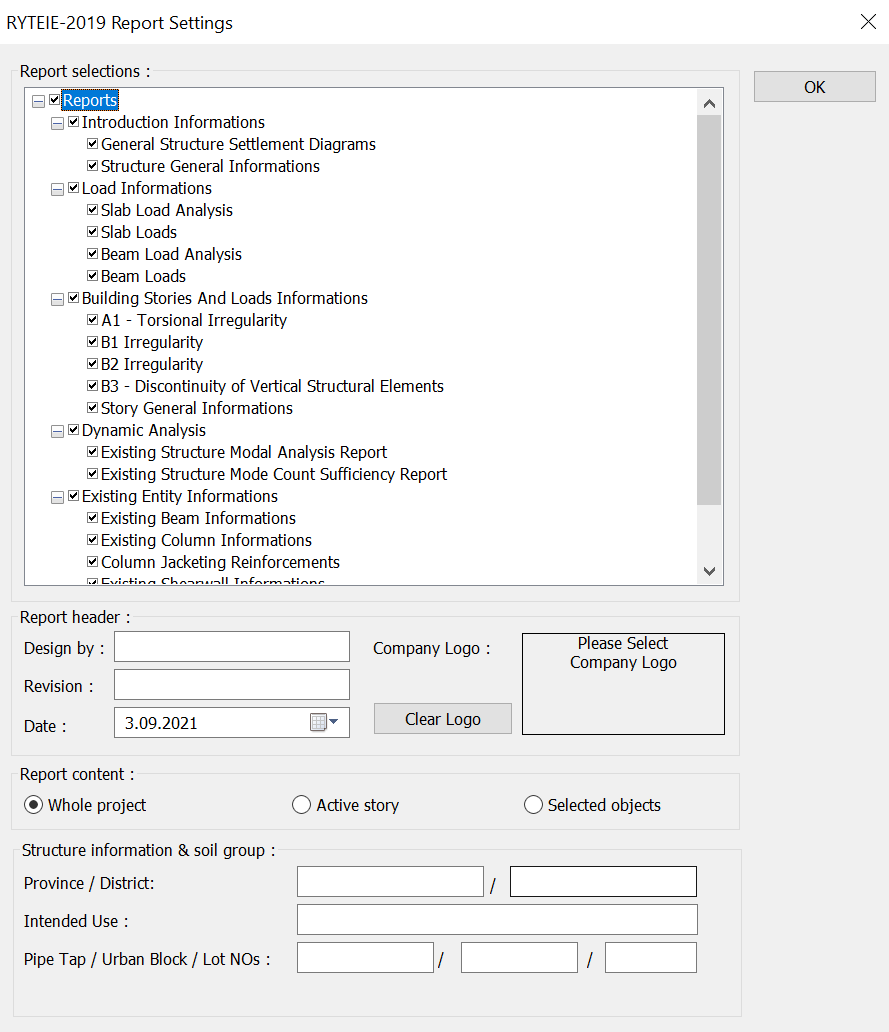Uncheck Slab Load Analysis checkbox

(93, 210)
